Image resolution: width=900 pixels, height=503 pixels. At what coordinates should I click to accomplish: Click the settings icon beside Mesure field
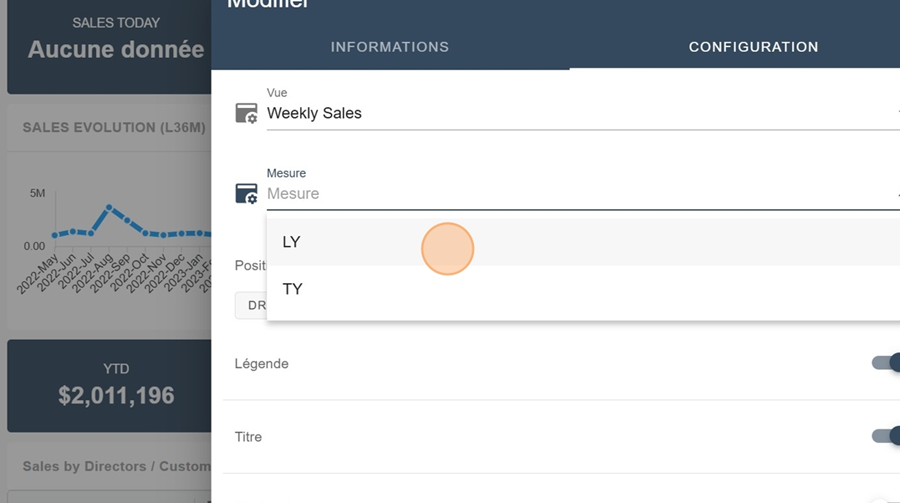pos(246,194)
